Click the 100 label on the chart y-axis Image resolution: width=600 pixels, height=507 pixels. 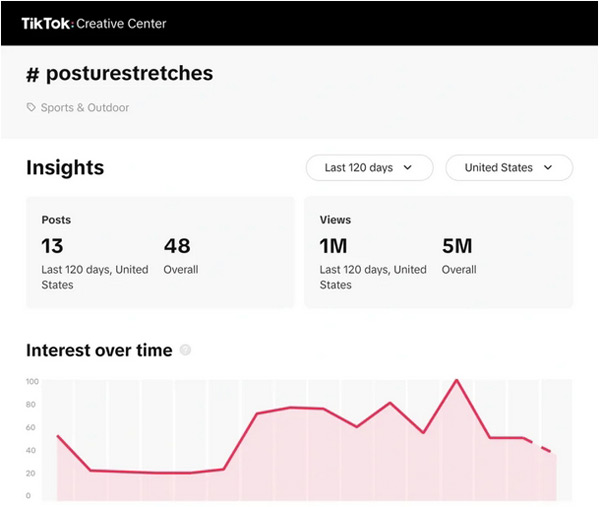point(32,381)
